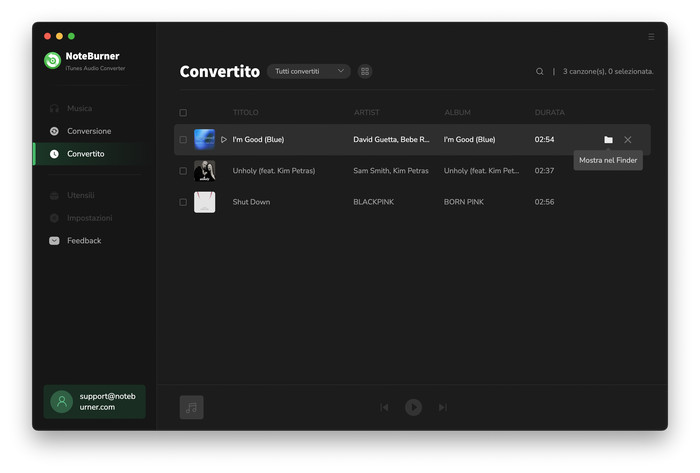Sort by the DURATA column header
700x473 pixels.
550,112
